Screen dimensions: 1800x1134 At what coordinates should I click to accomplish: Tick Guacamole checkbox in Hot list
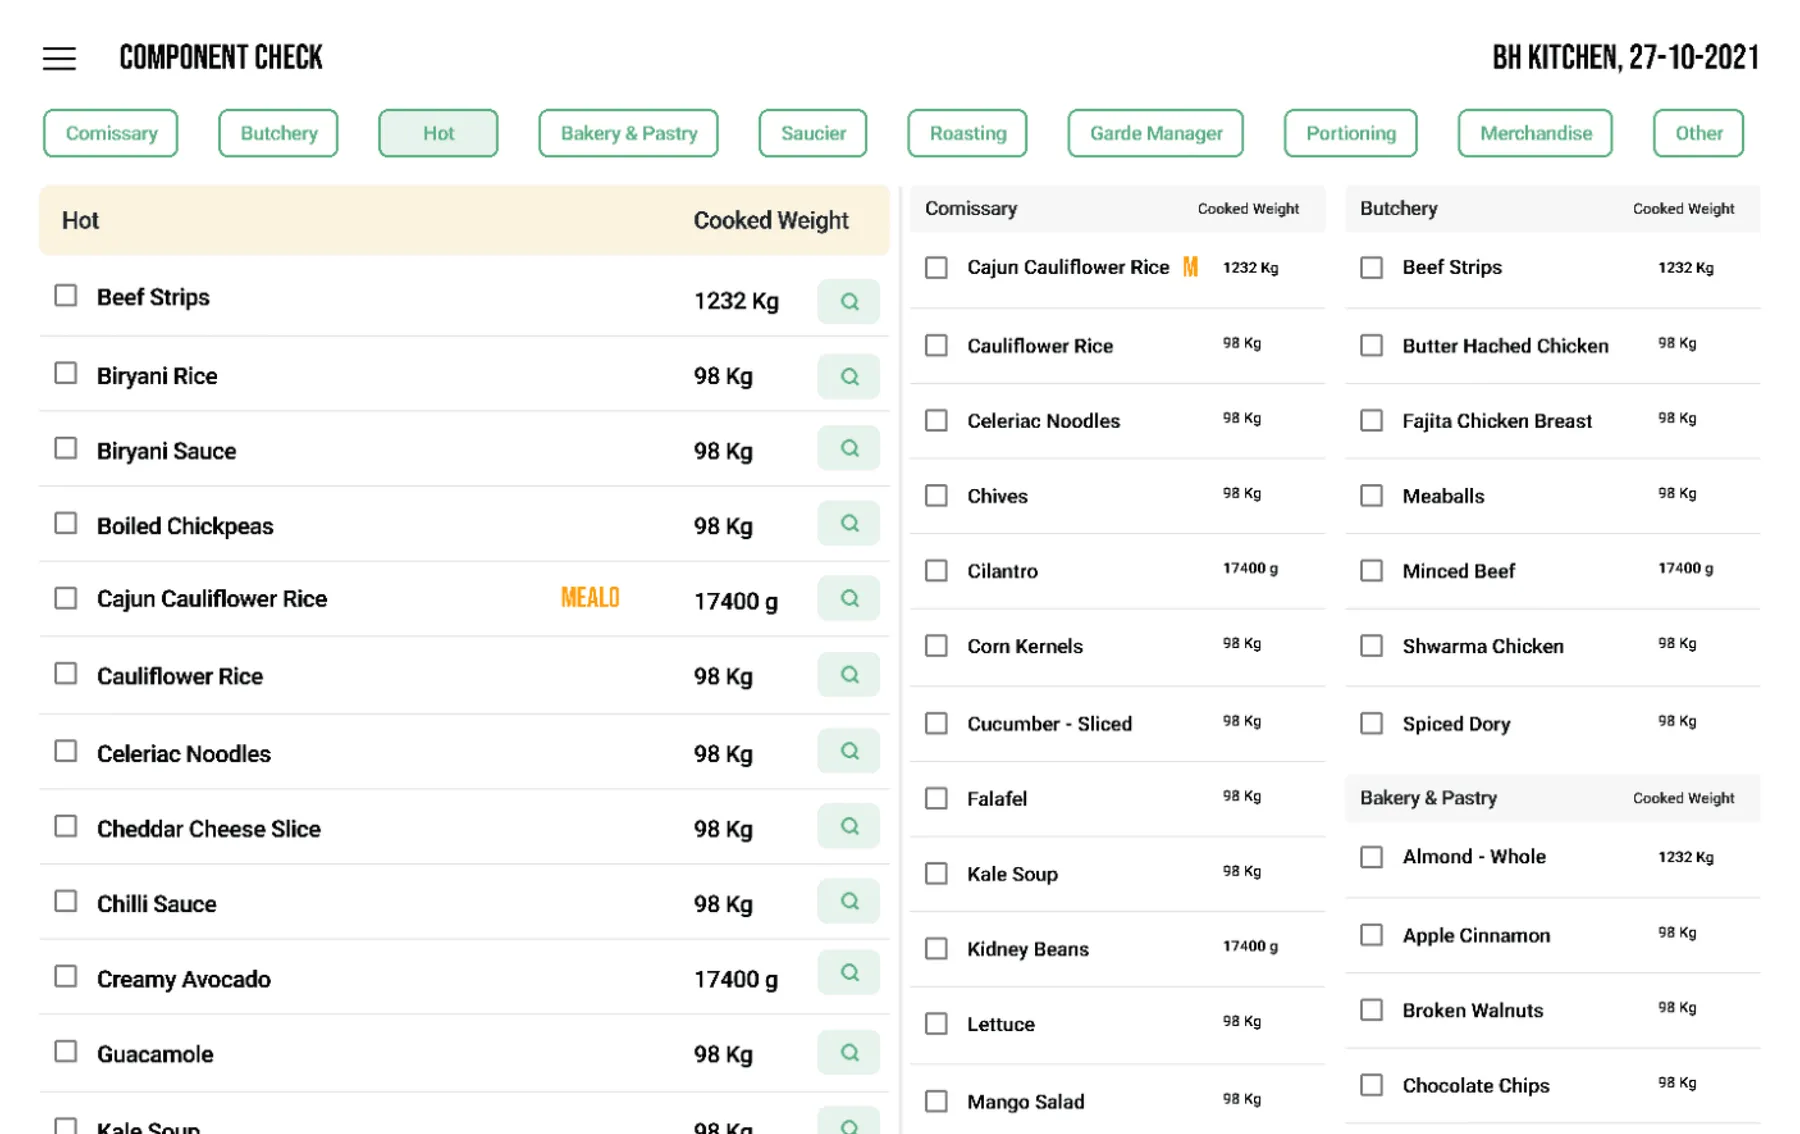tap(66, 1052)
